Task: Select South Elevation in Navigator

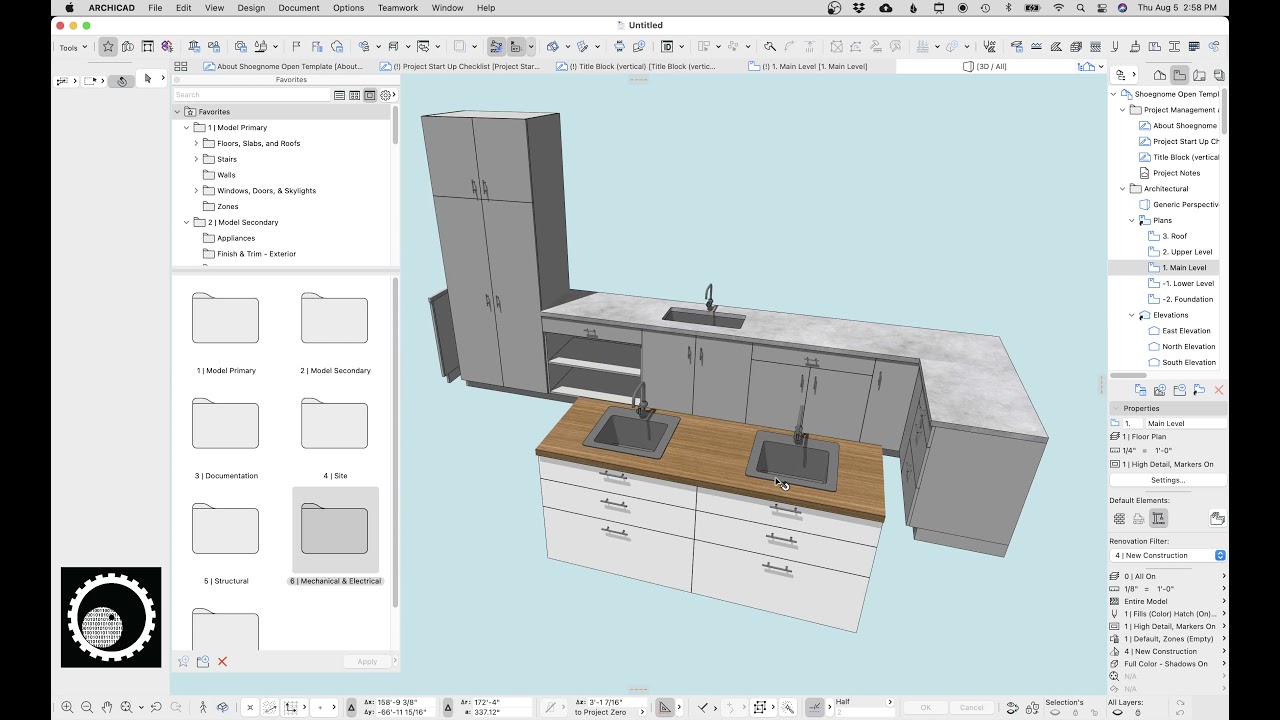Action: (1189, 362)
